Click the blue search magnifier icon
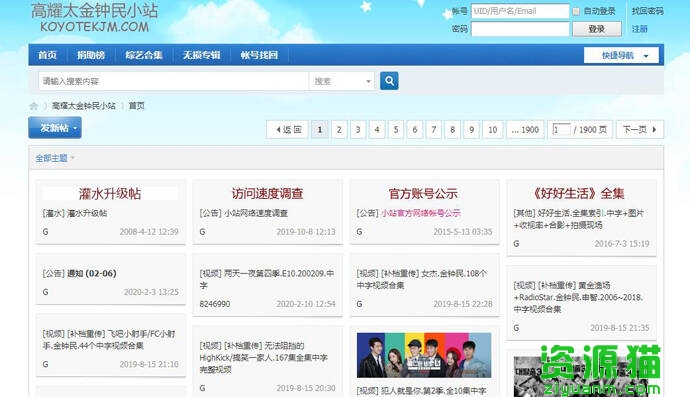690x397 pixels. pyautogui.click(x=389, y=81)
